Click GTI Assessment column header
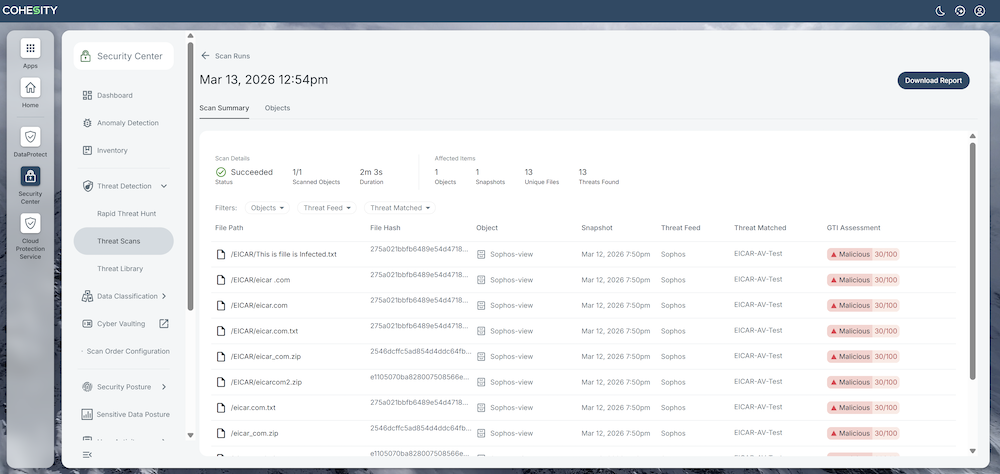This screenshot has width=1000, height=474. pyautogui.click(x=853, y=228)
